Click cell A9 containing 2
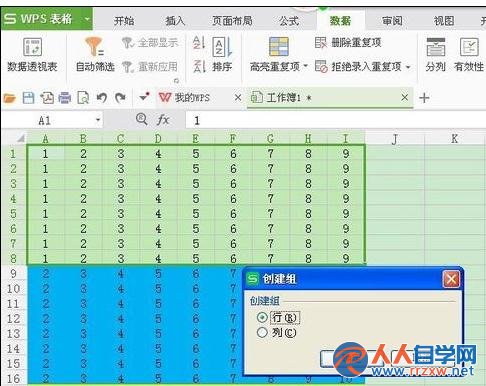 point(45,274)
